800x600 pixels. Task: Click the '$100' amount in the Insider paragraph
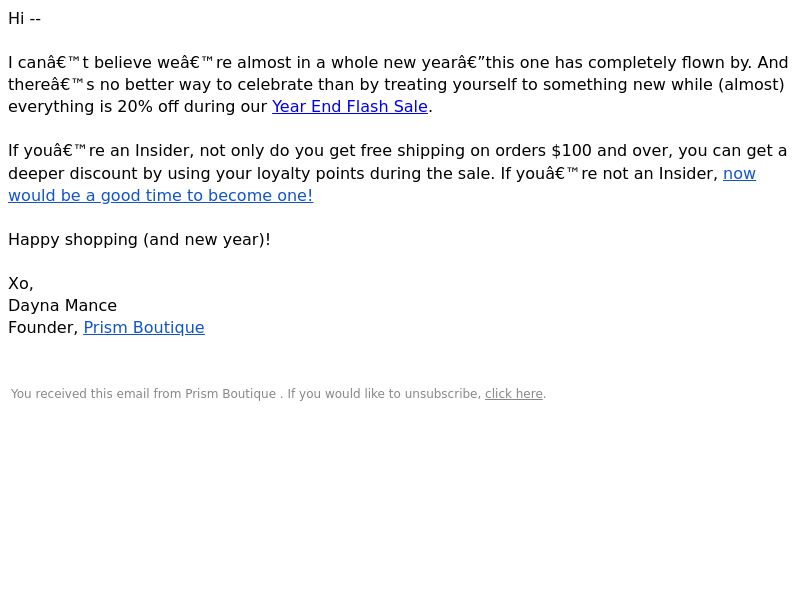(x=571, y=151)
